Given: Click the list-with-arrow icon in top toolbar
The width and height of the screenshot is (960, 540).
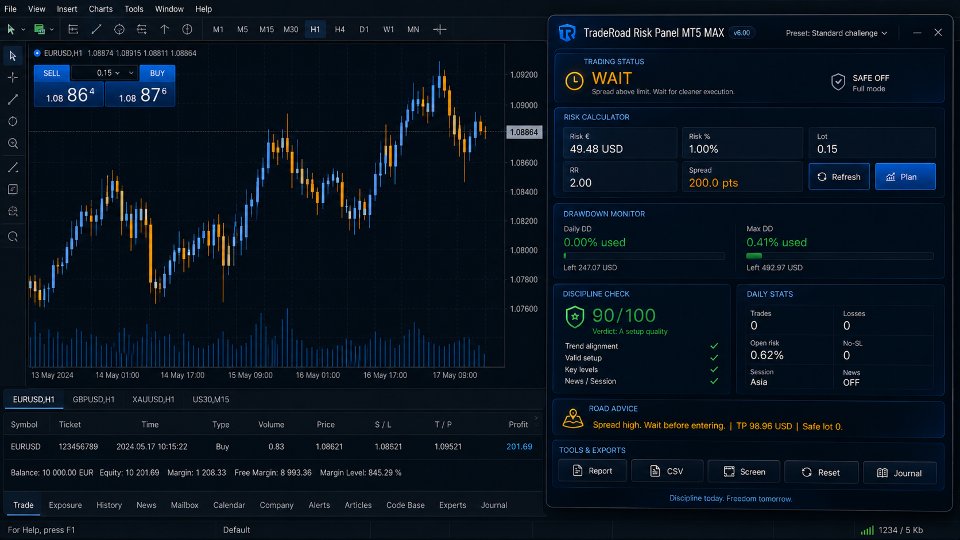Looking at the screenshot, I should tap(73, 29).
